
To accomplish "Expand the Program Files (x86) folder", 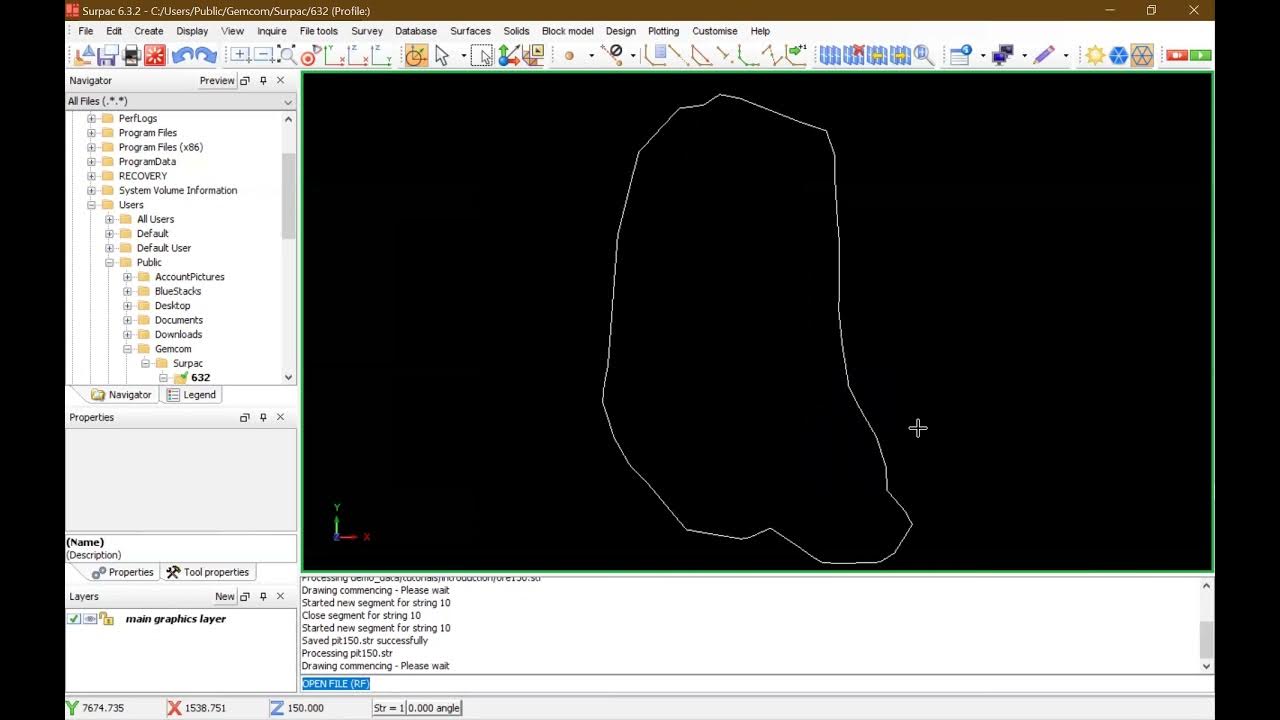I will (x=91, y=147).
